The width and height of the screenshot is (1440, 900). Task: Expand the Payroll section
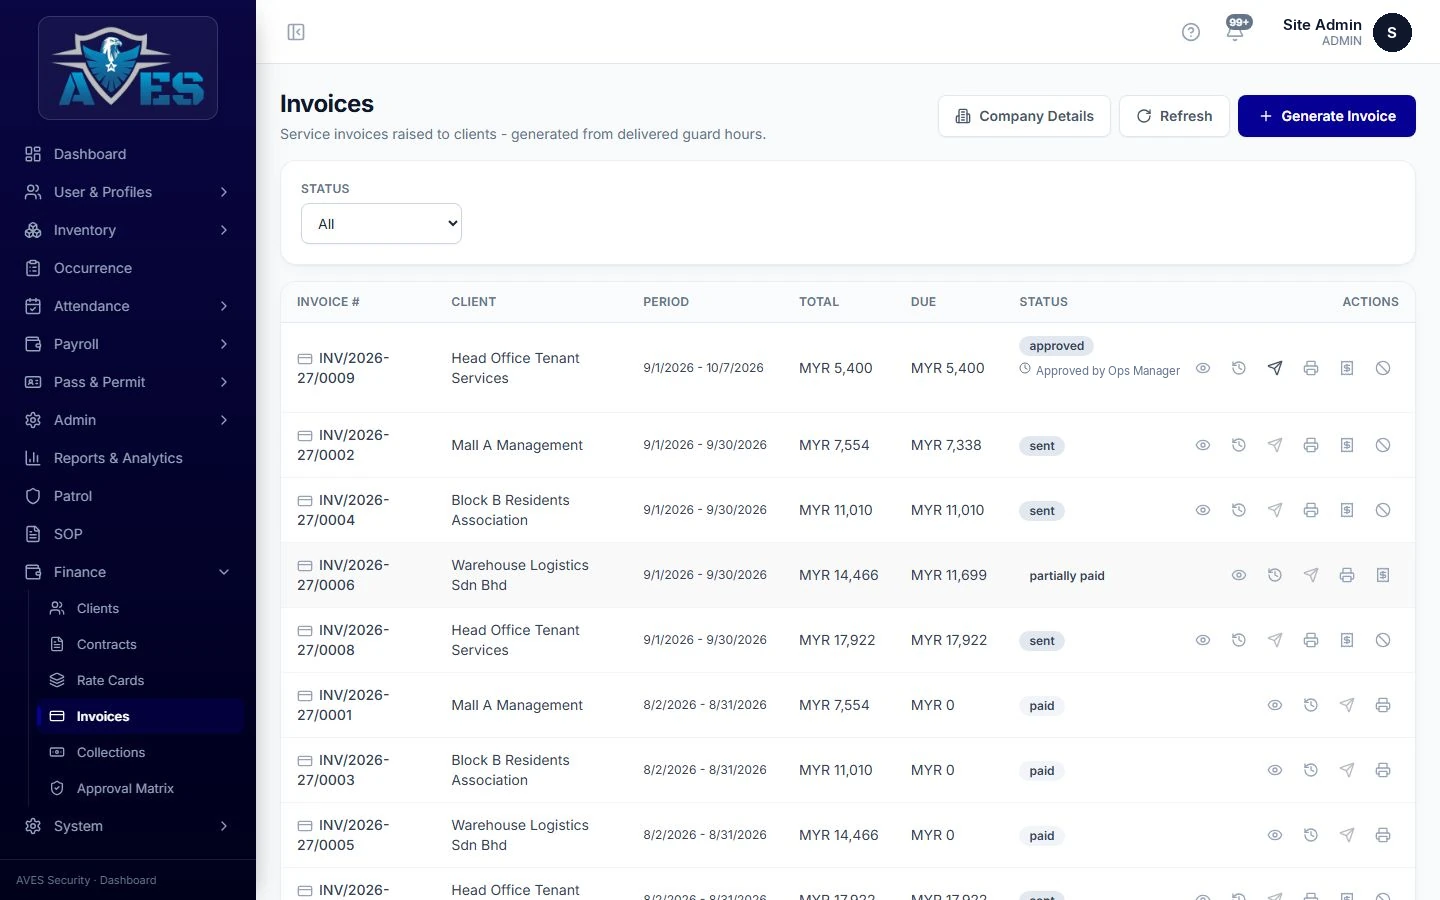[128, 344]
